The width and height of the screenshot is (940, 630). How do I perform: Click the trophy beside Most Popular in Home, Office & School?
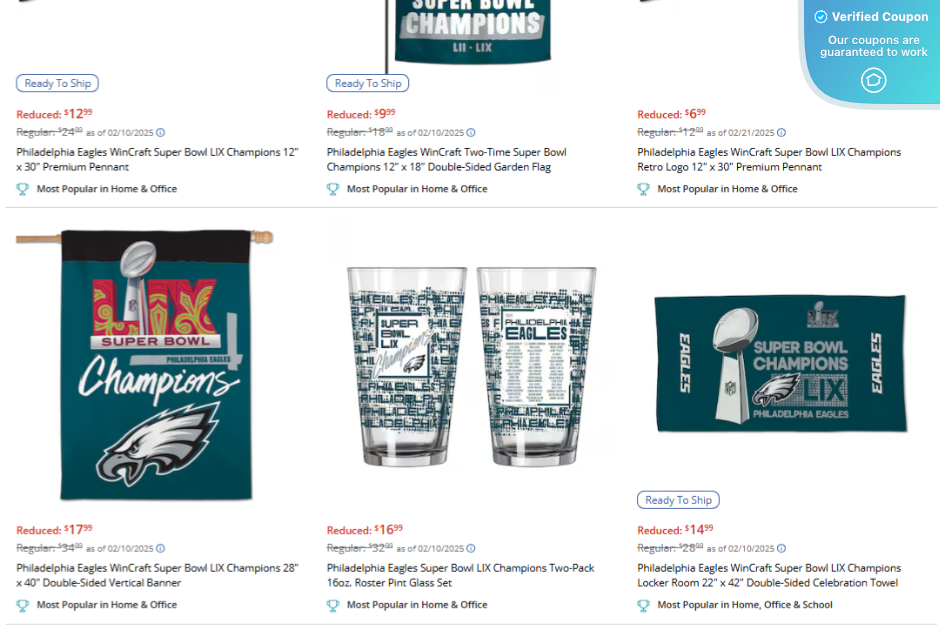[x=642, y=605]
